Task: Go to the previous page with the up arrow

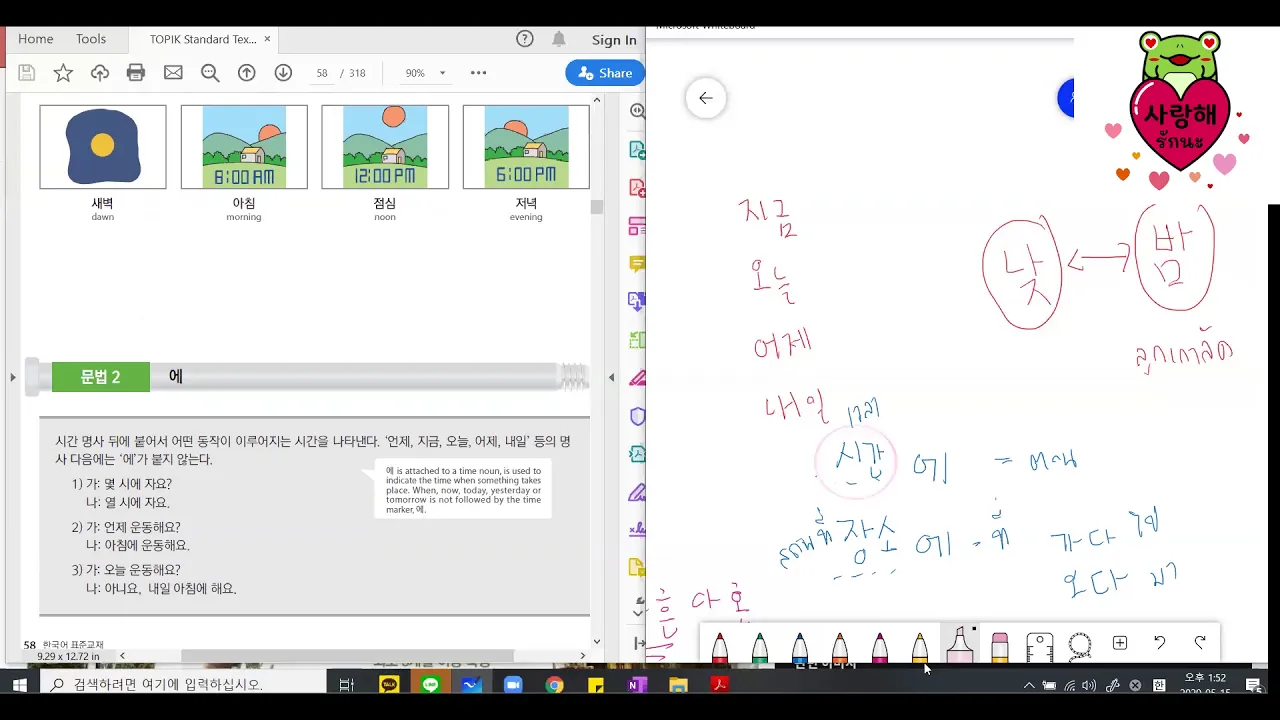Action: click(x=247, y=73)
